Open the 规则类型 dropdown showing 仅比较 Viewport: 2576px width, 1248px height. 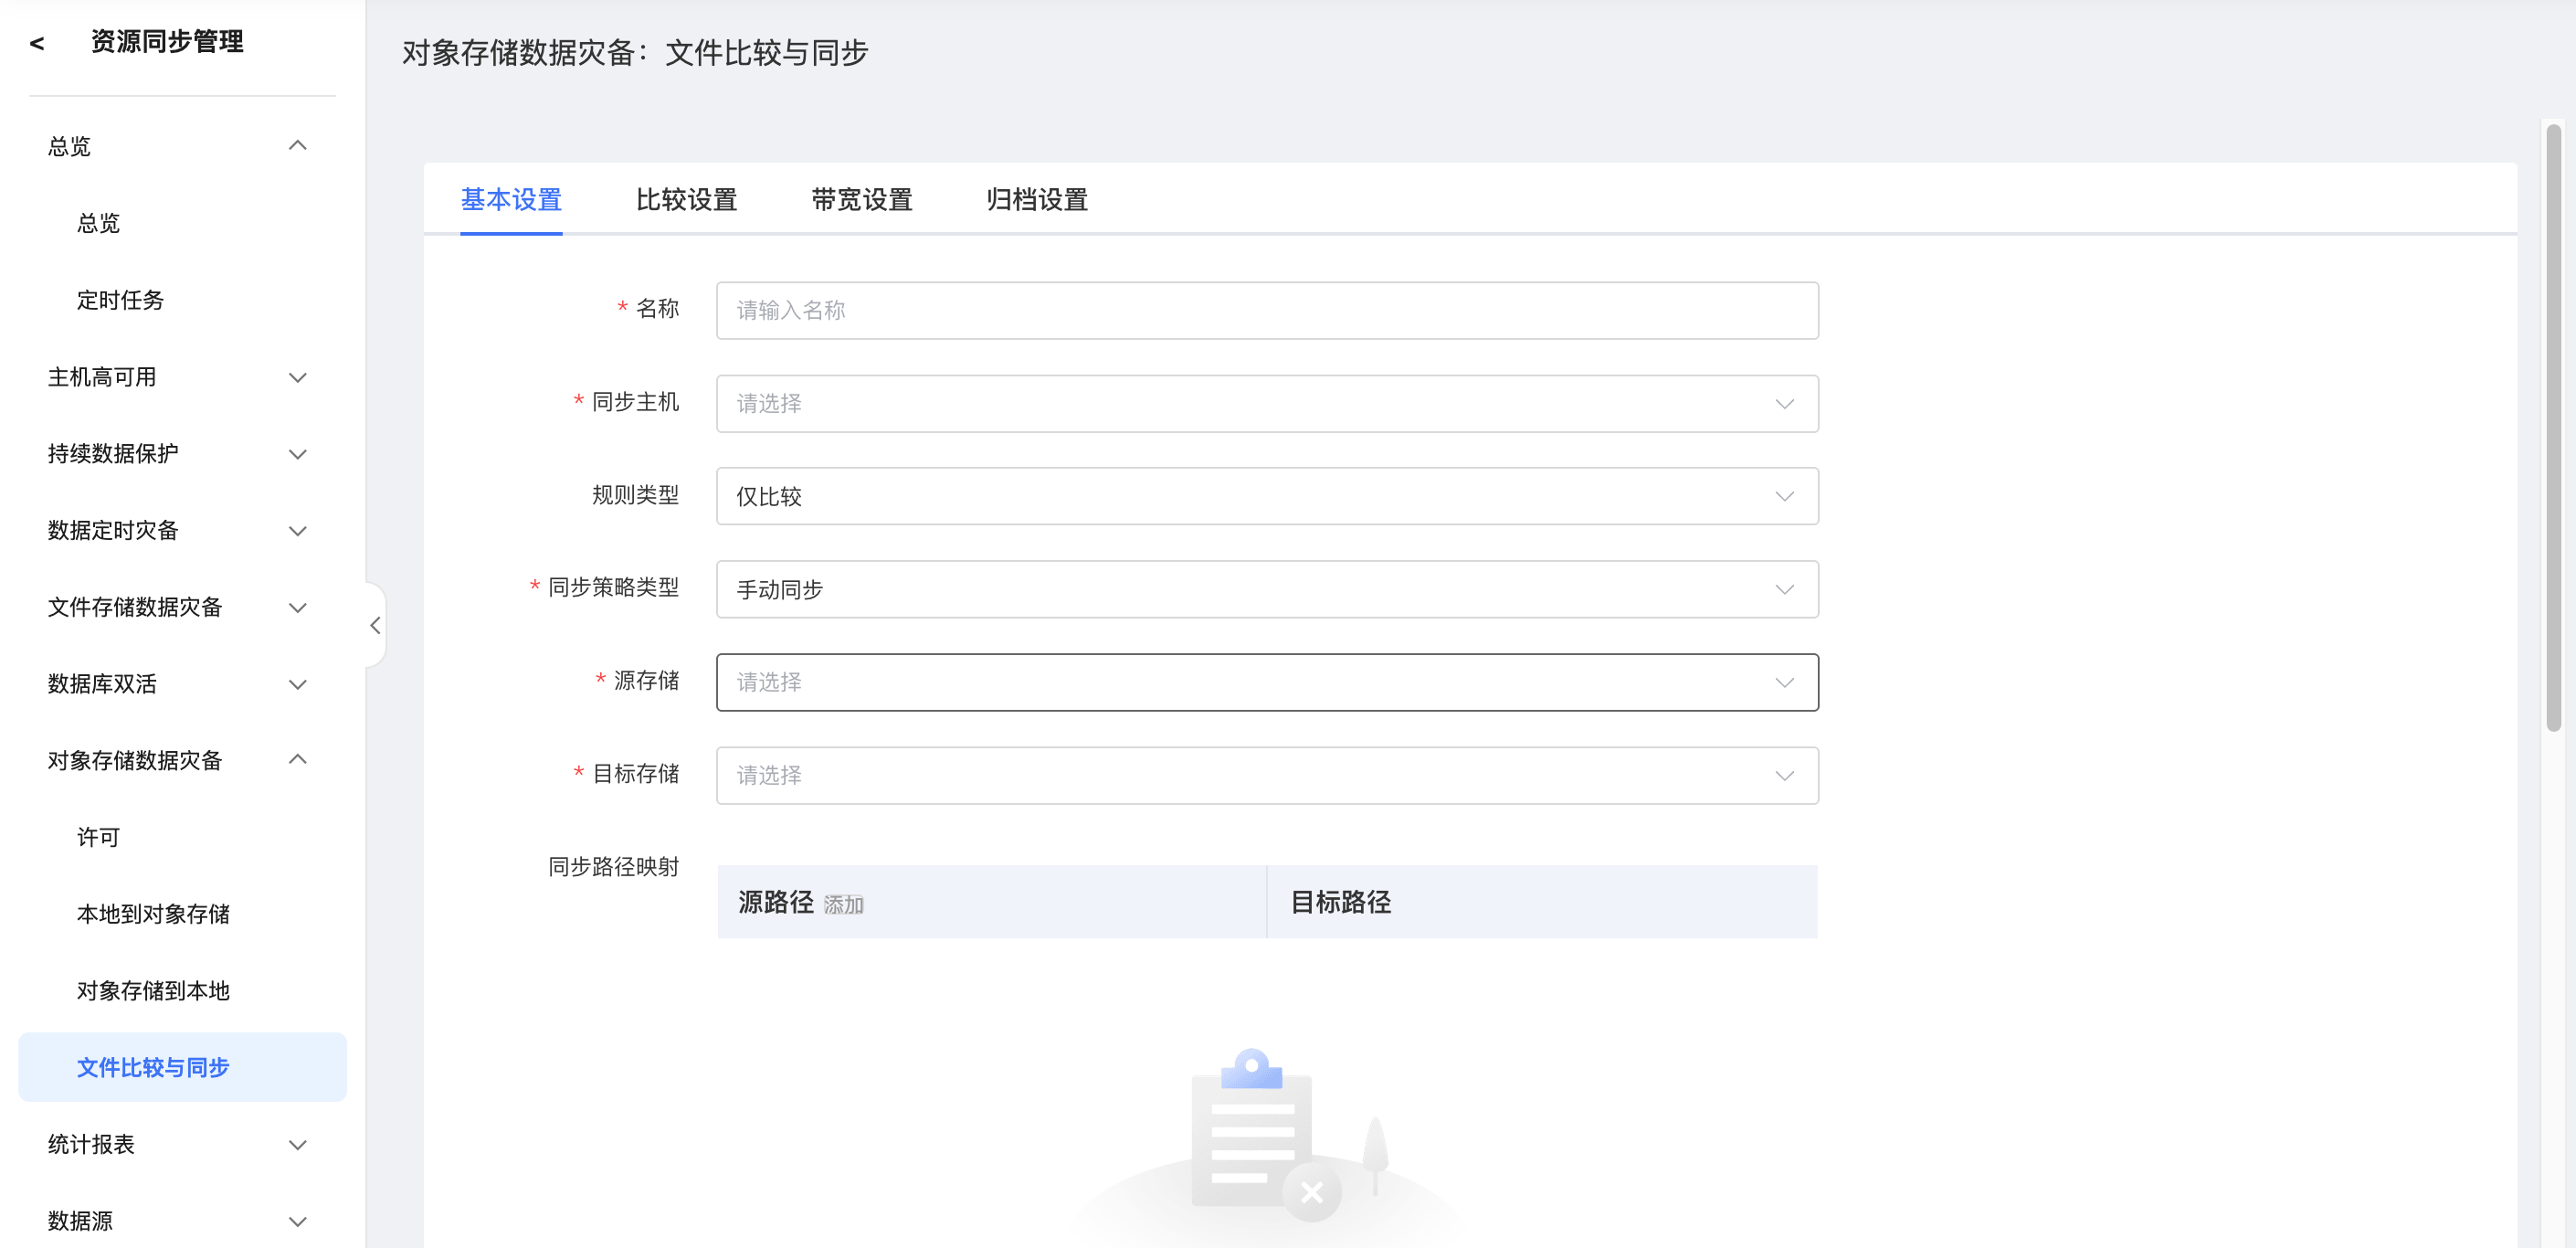1266,497
